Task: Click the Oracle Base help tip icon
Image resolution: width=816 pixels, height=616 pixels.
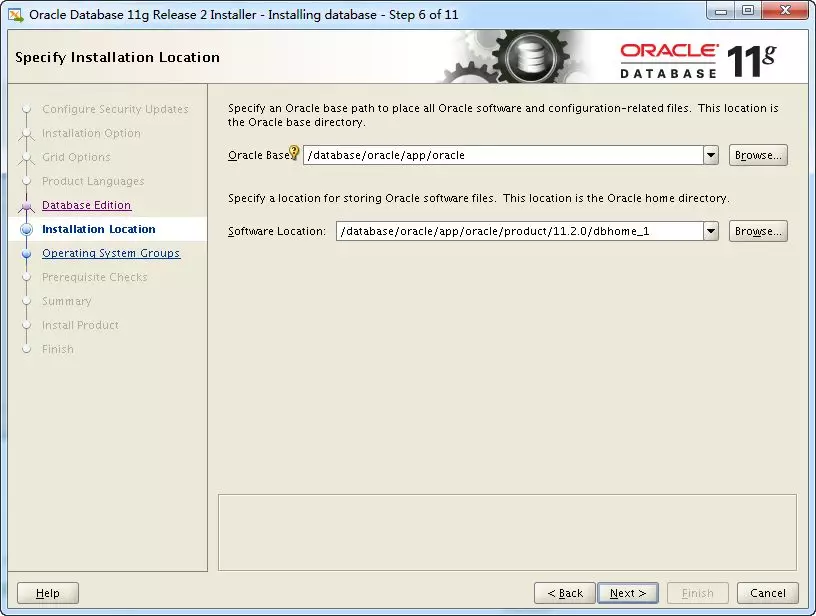Action: pyautogui.click(x=294, y=152)
